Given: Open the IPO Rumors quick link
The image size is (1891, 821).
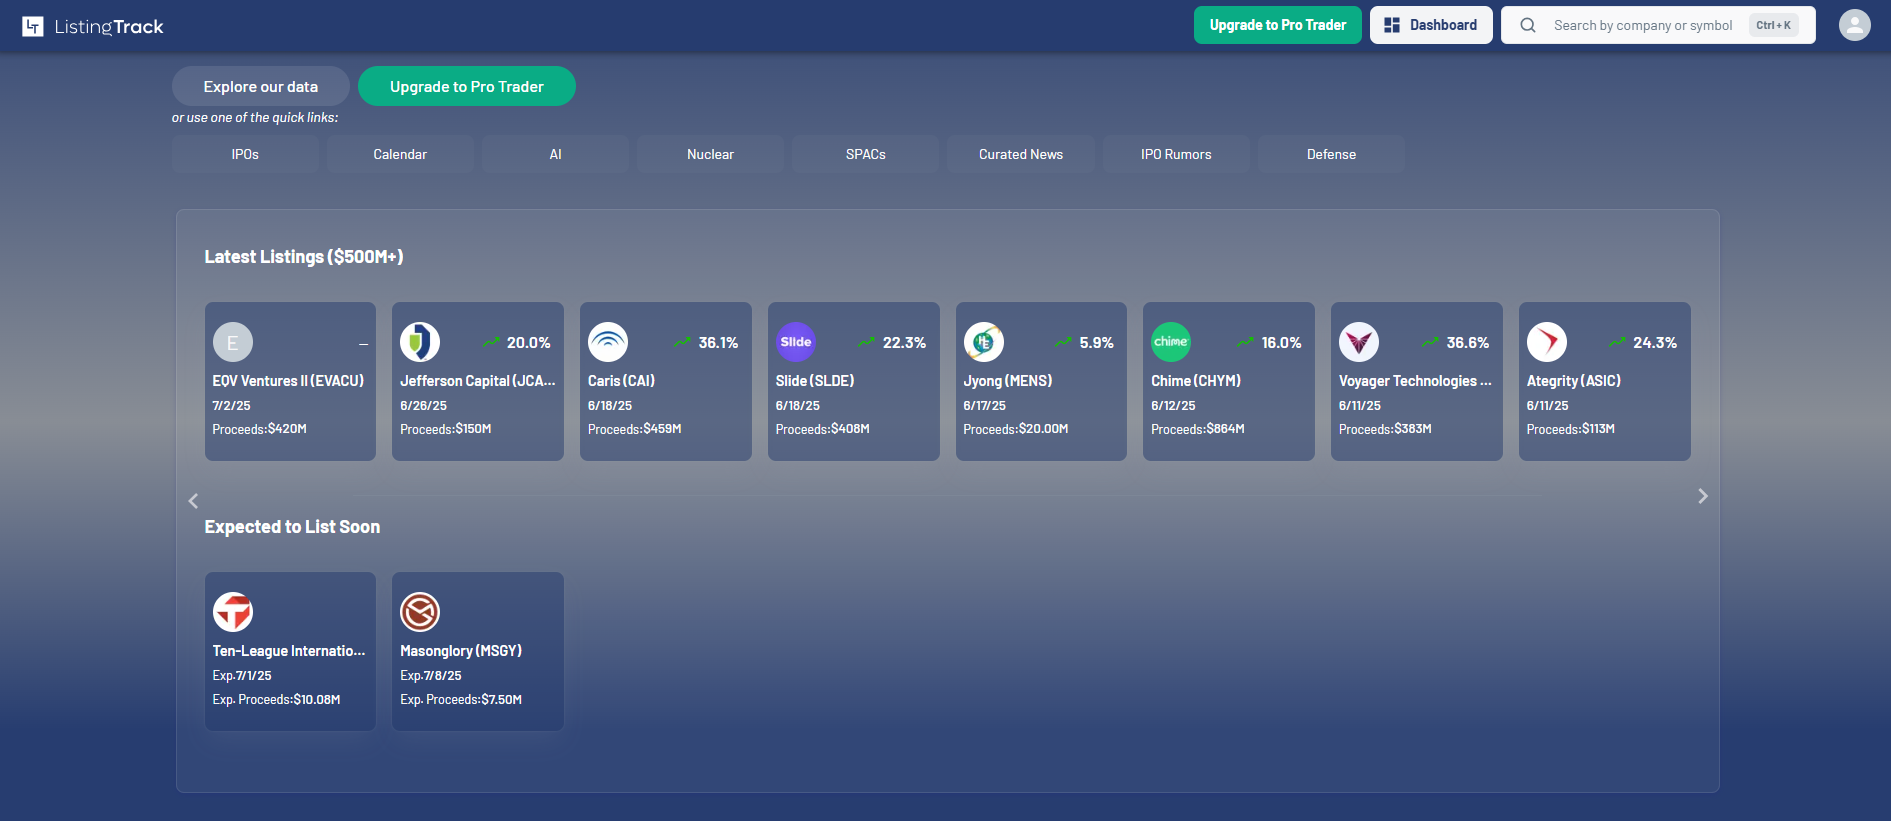Looking at the screenshot, I should click(1176, 155).
